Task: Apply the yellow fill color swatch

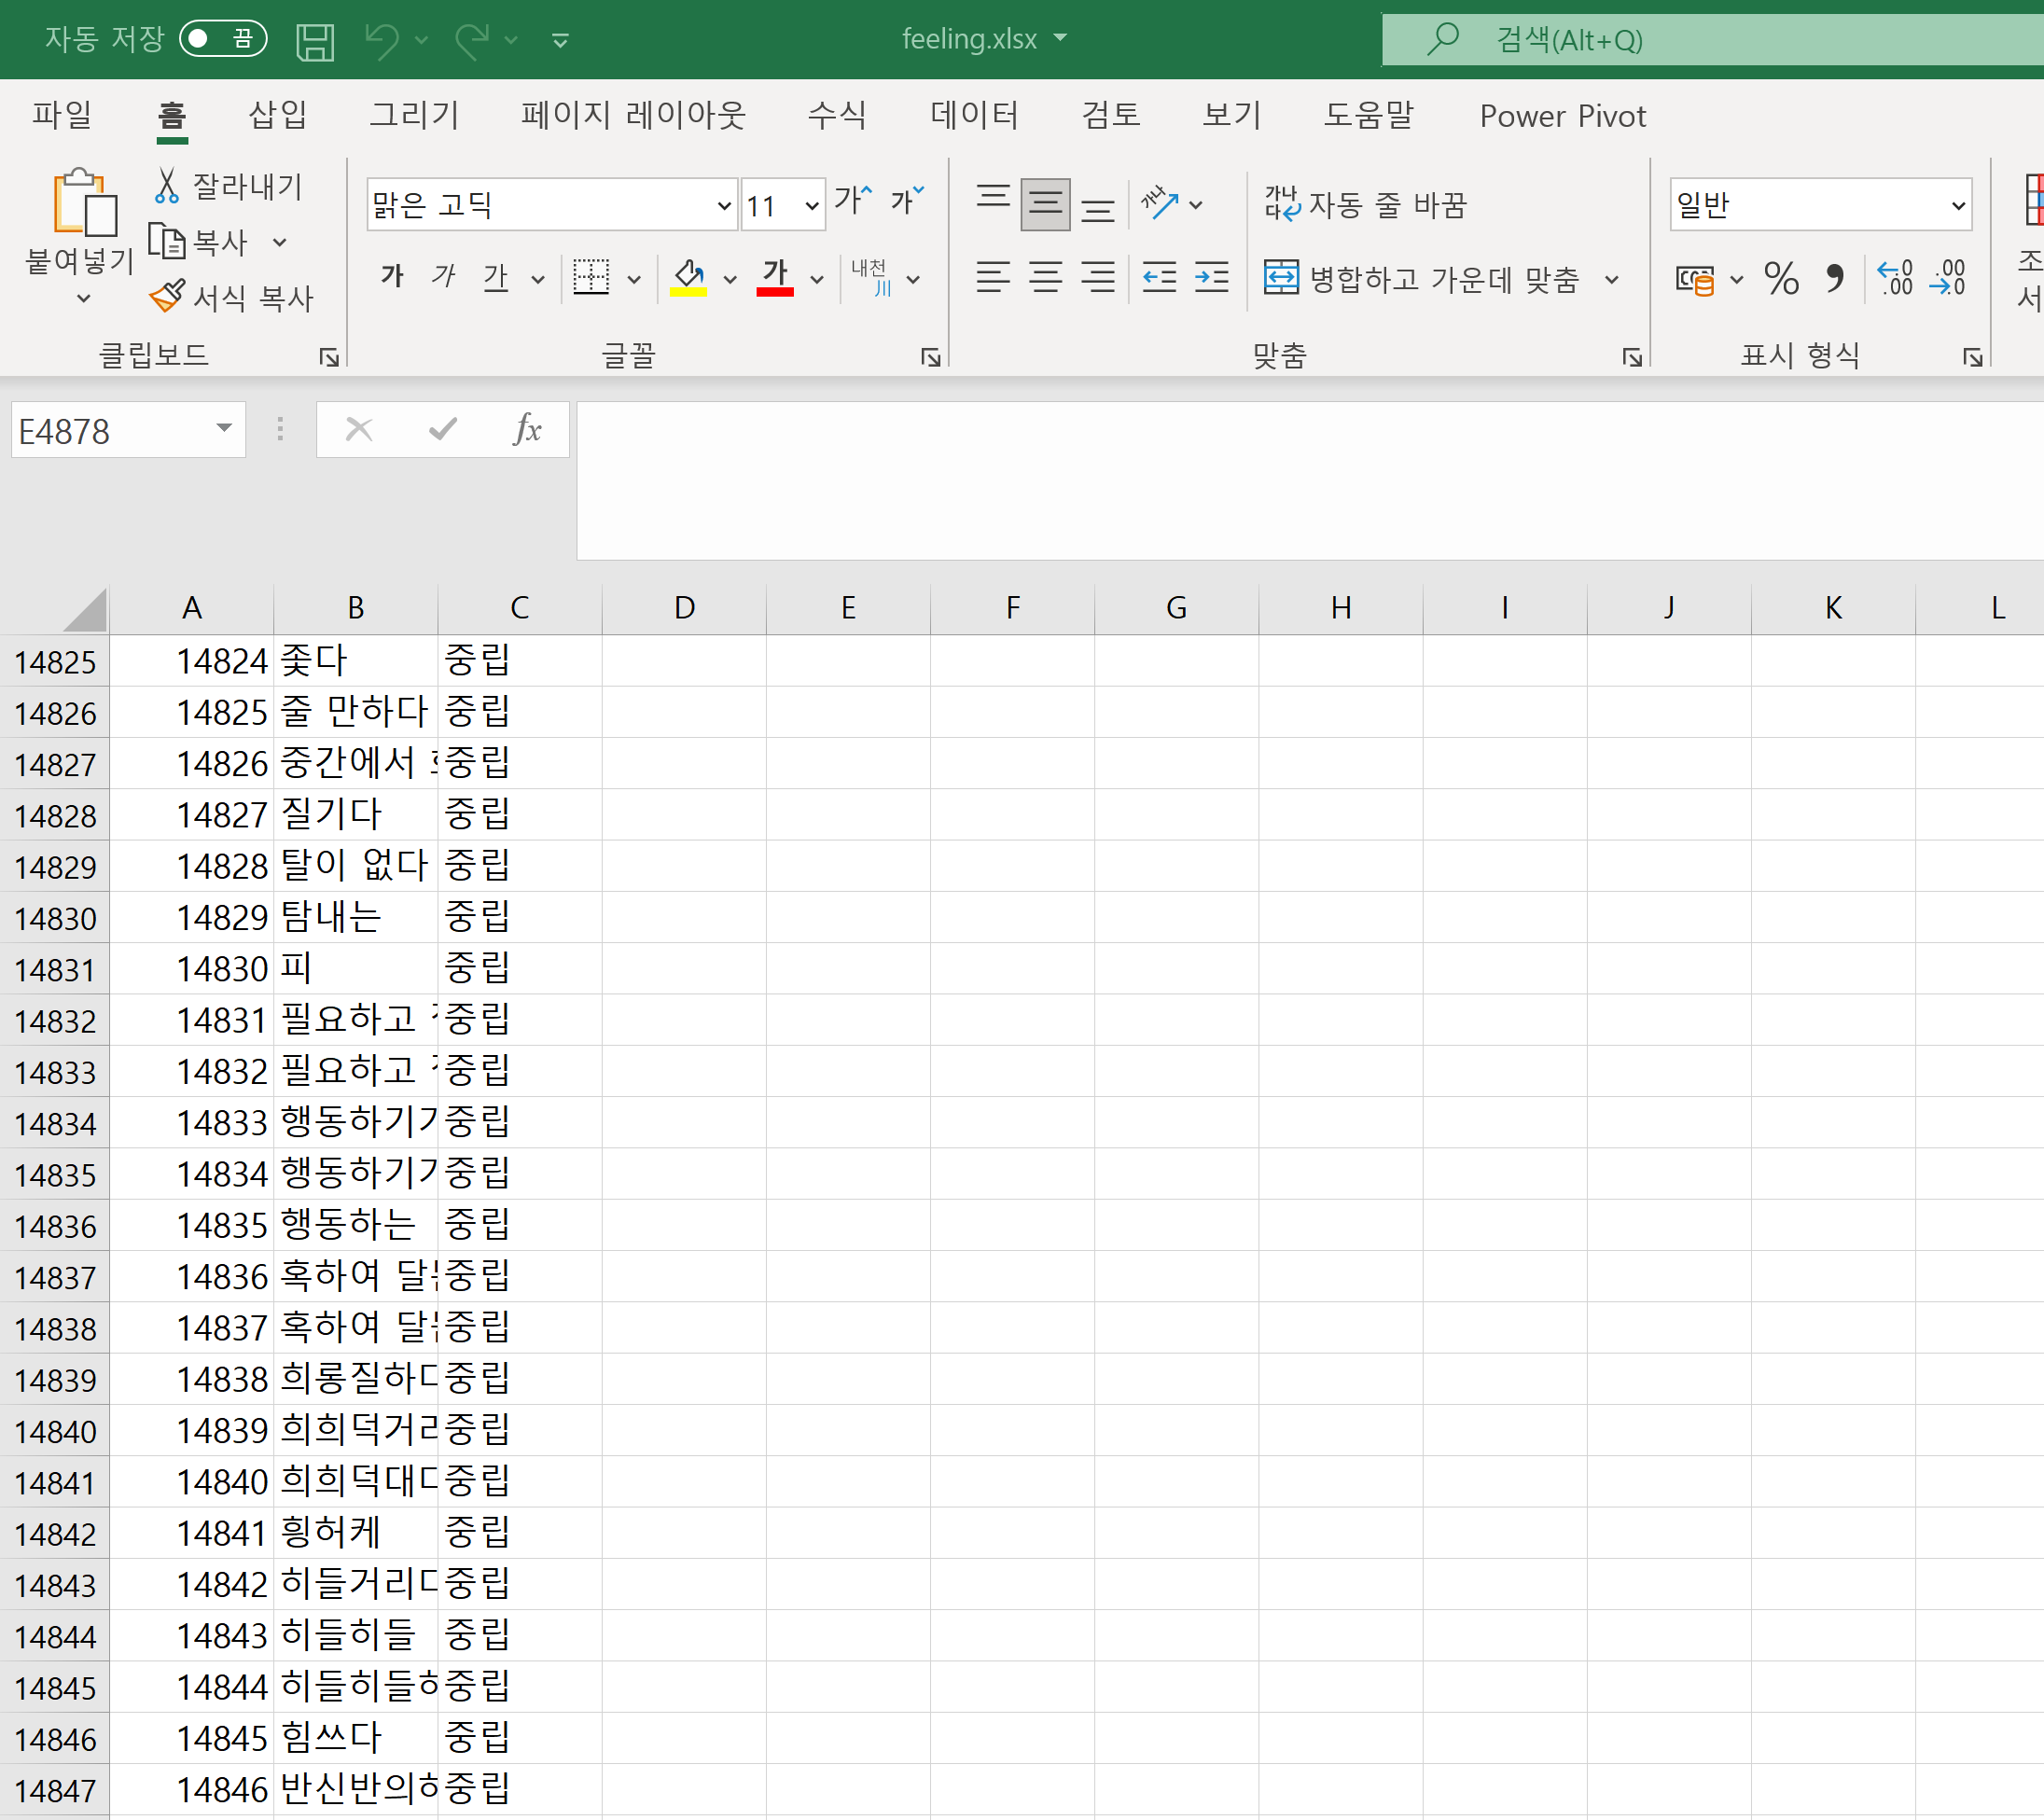Action: pos(688,278)
